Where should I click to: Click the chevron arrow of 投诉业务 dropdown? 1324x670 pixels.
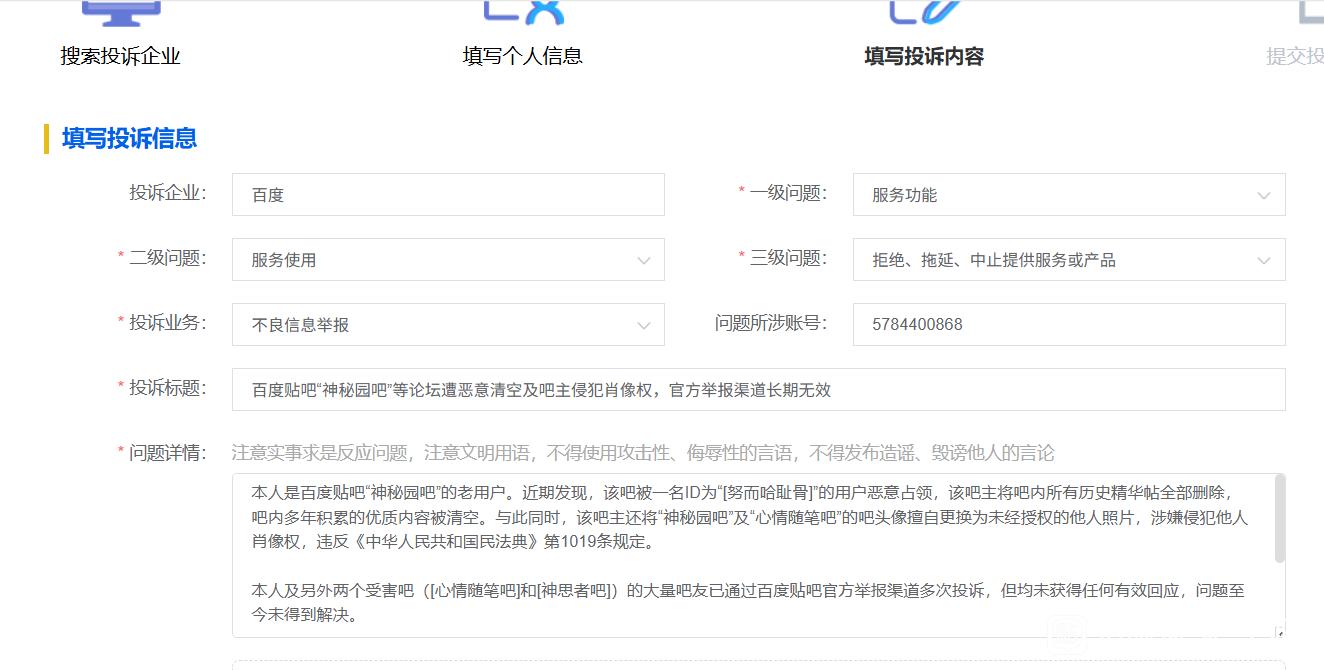click(x=643, y=326)
